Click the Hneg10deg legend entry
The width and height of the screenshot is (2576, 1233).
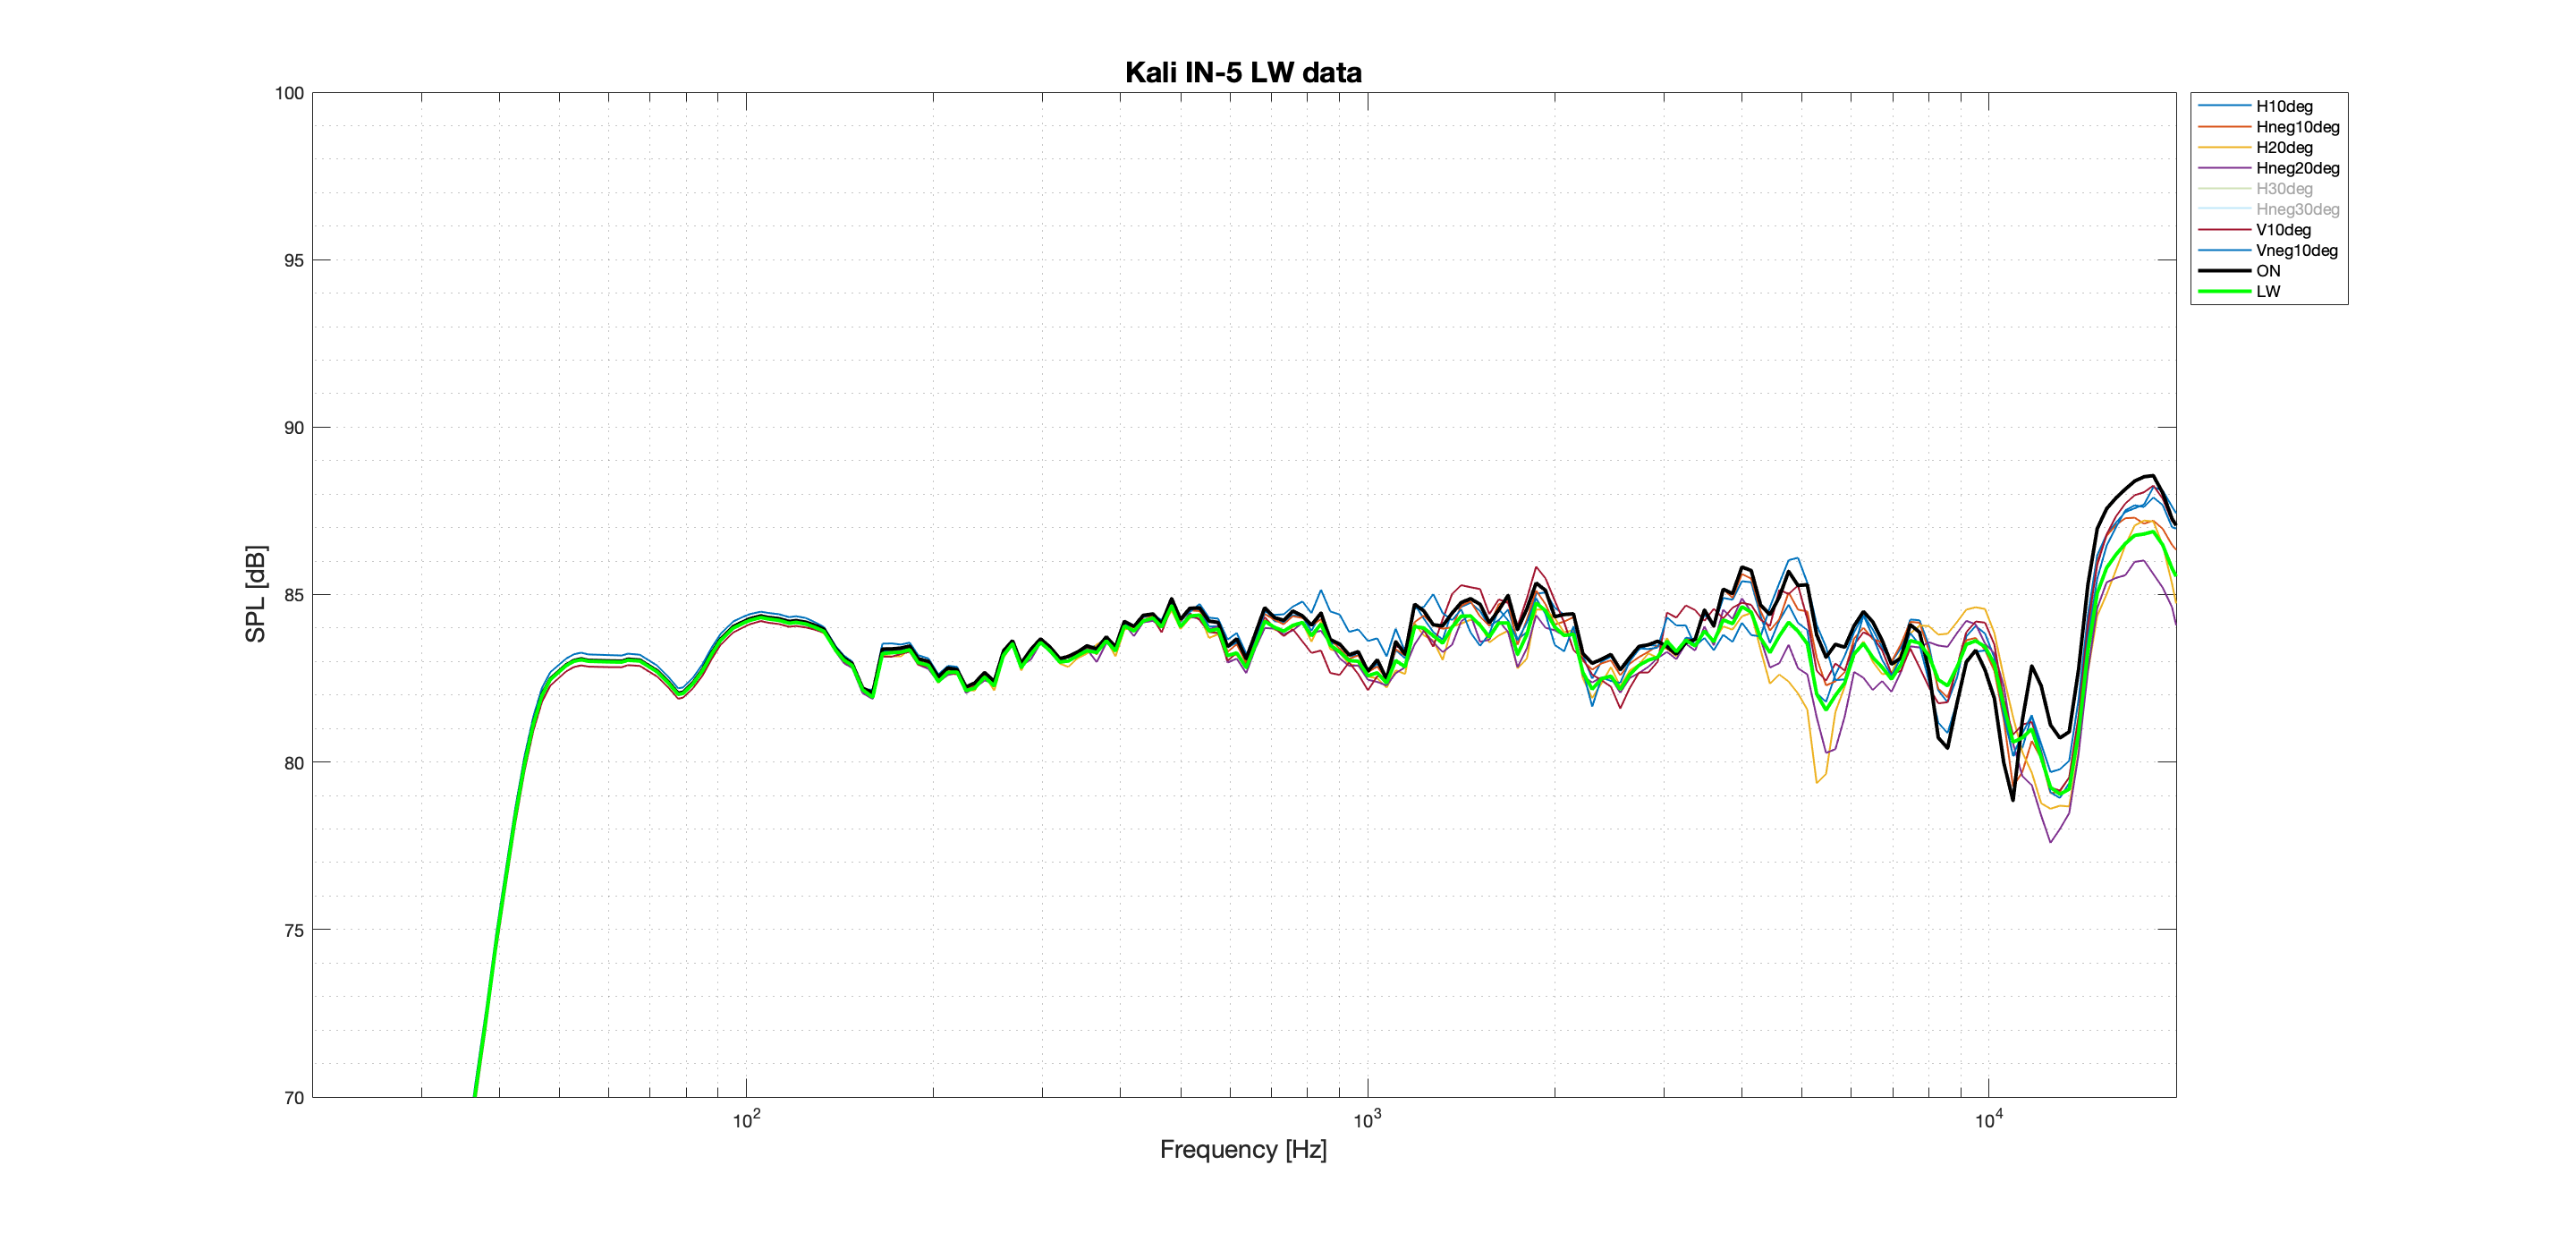coord(2269,127)
